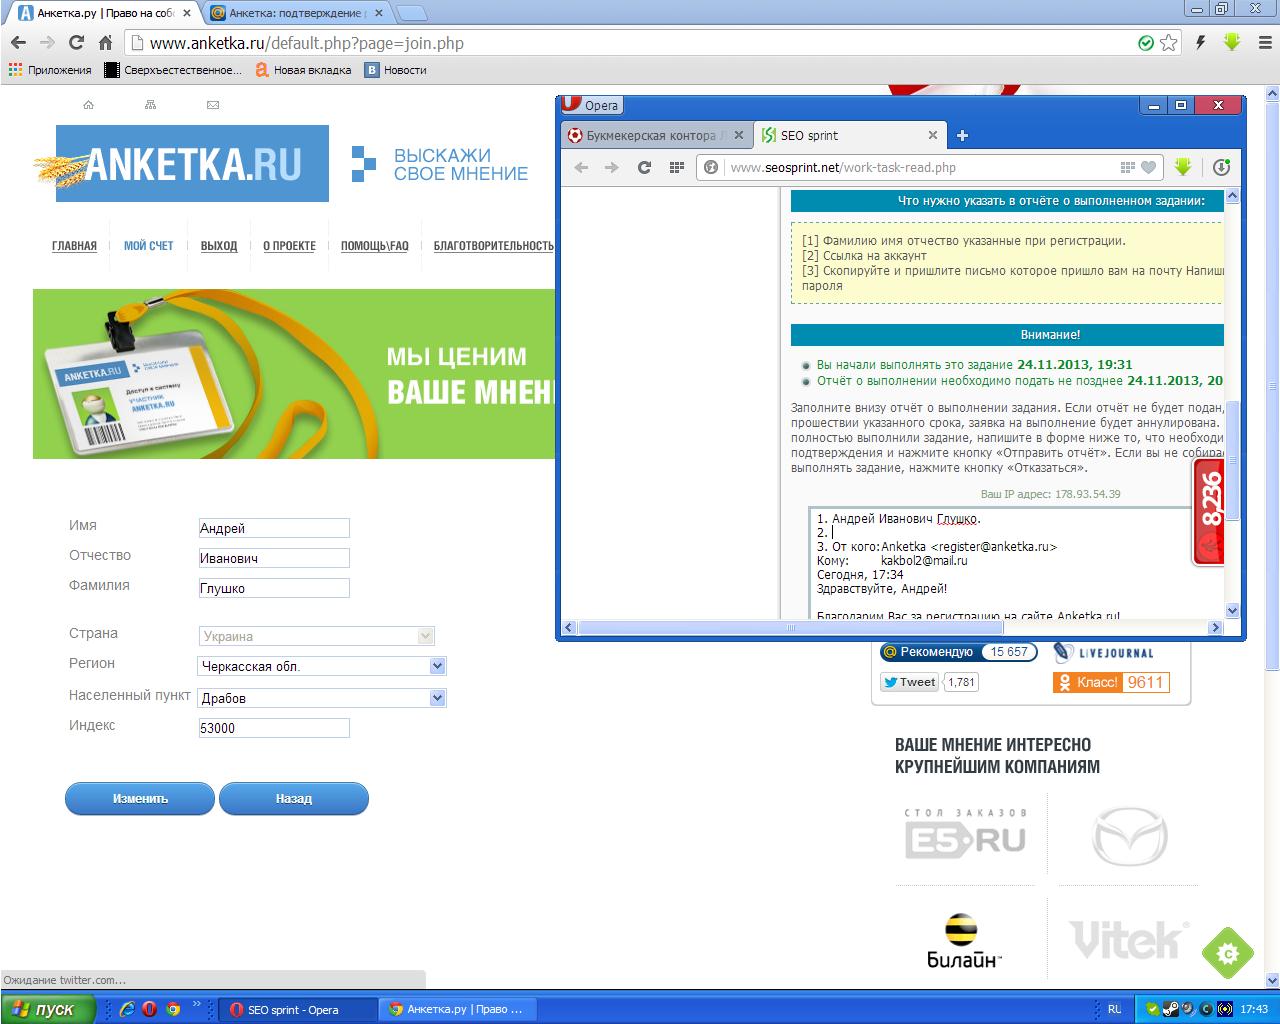Click the RL language indicator in the tray
This screenshot has height=1024, width=1280.
click(x=1114, y=1010)
